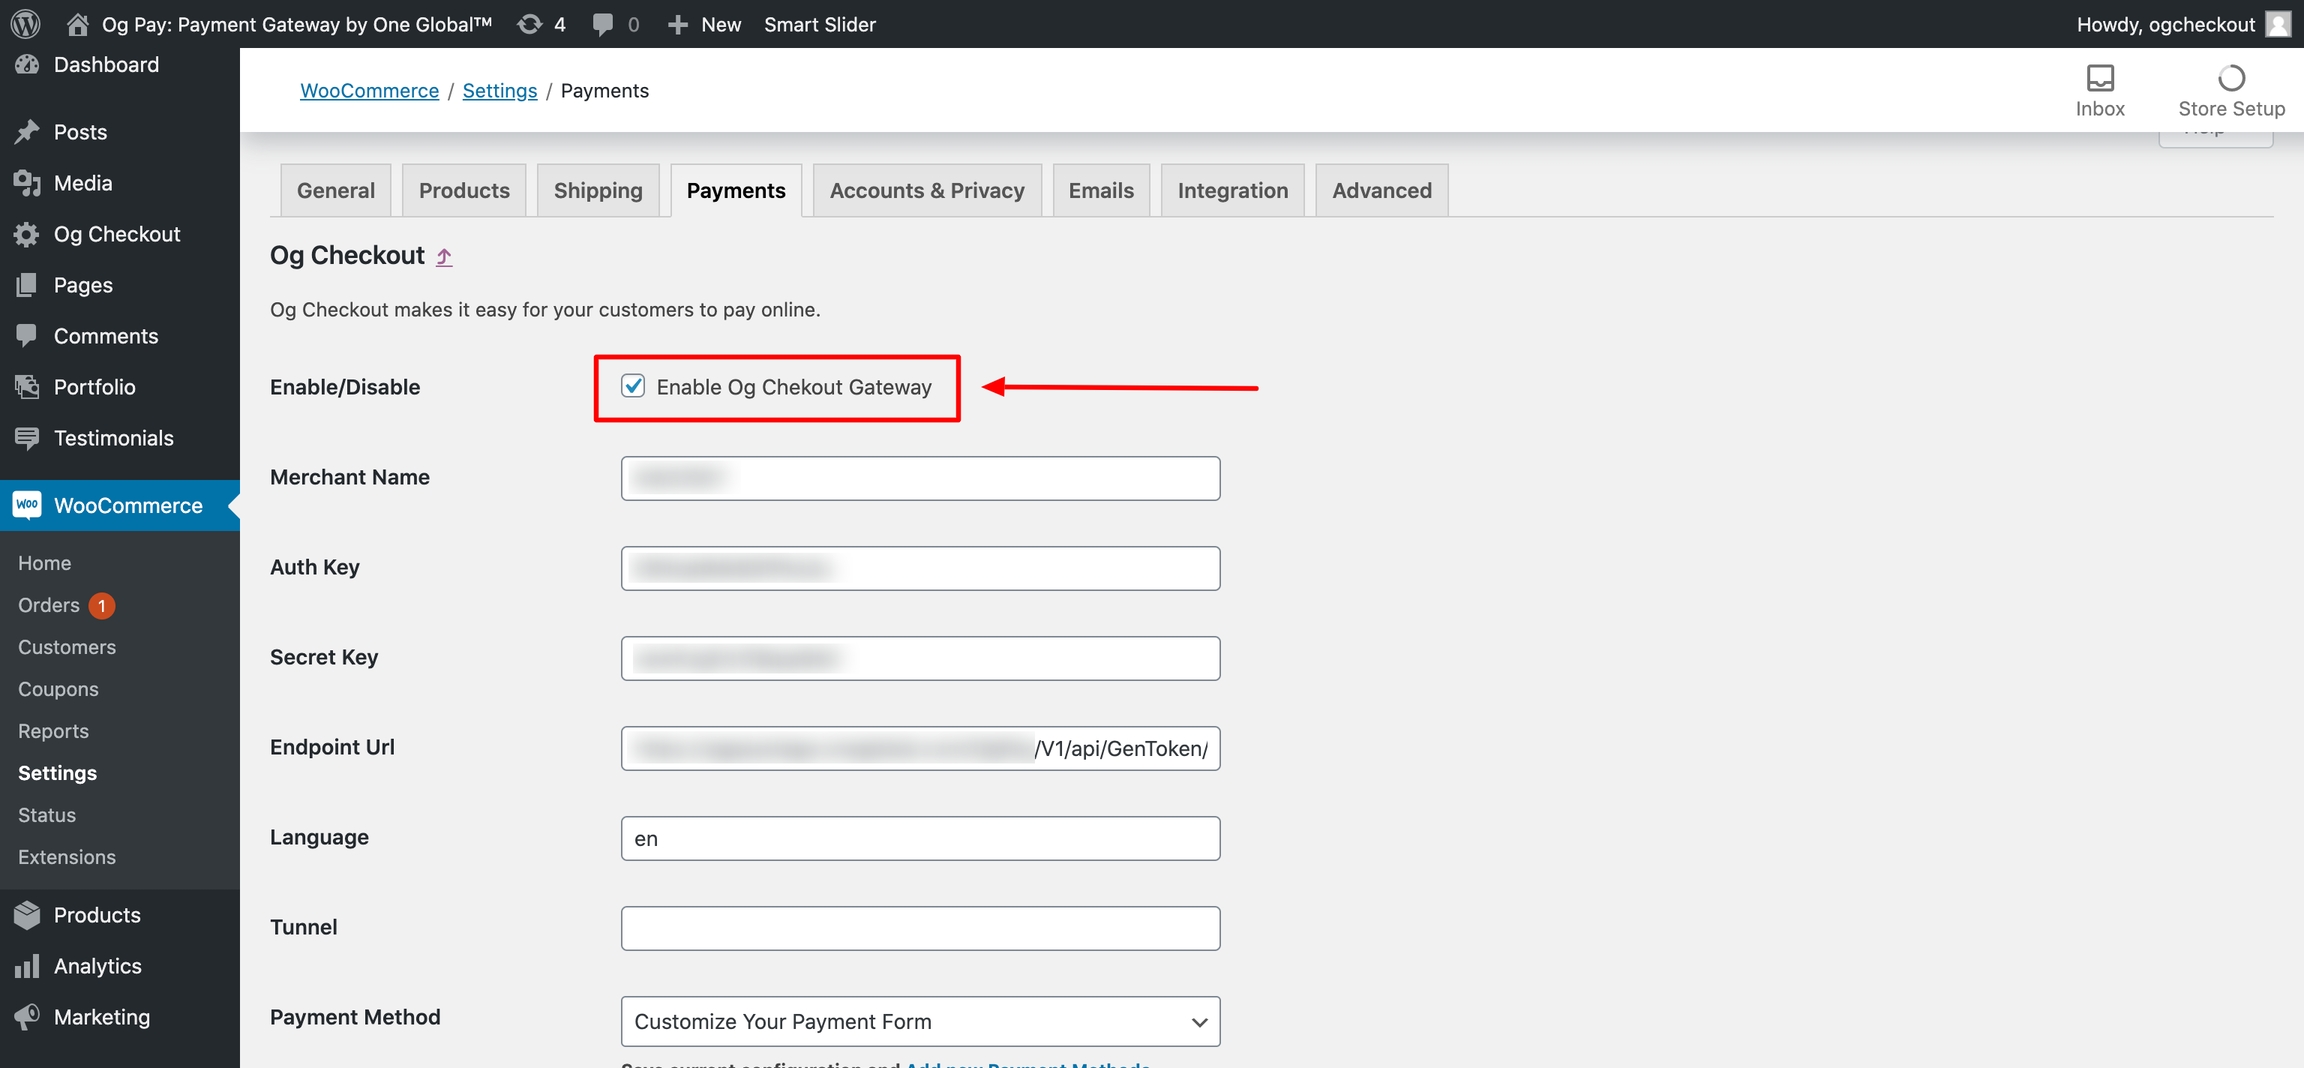Open the Inbox icon

click(x=2099, y=78)
